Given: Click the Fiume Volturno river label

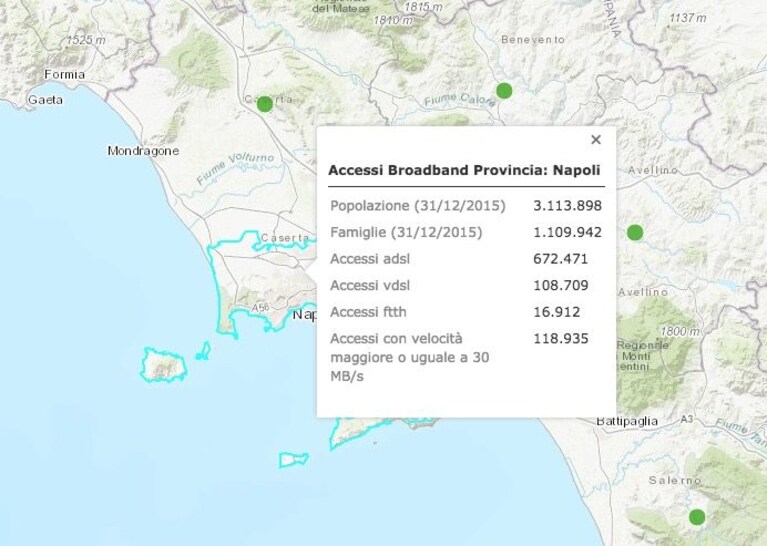Looking at the screenshot, I should (x=235, y=167).
